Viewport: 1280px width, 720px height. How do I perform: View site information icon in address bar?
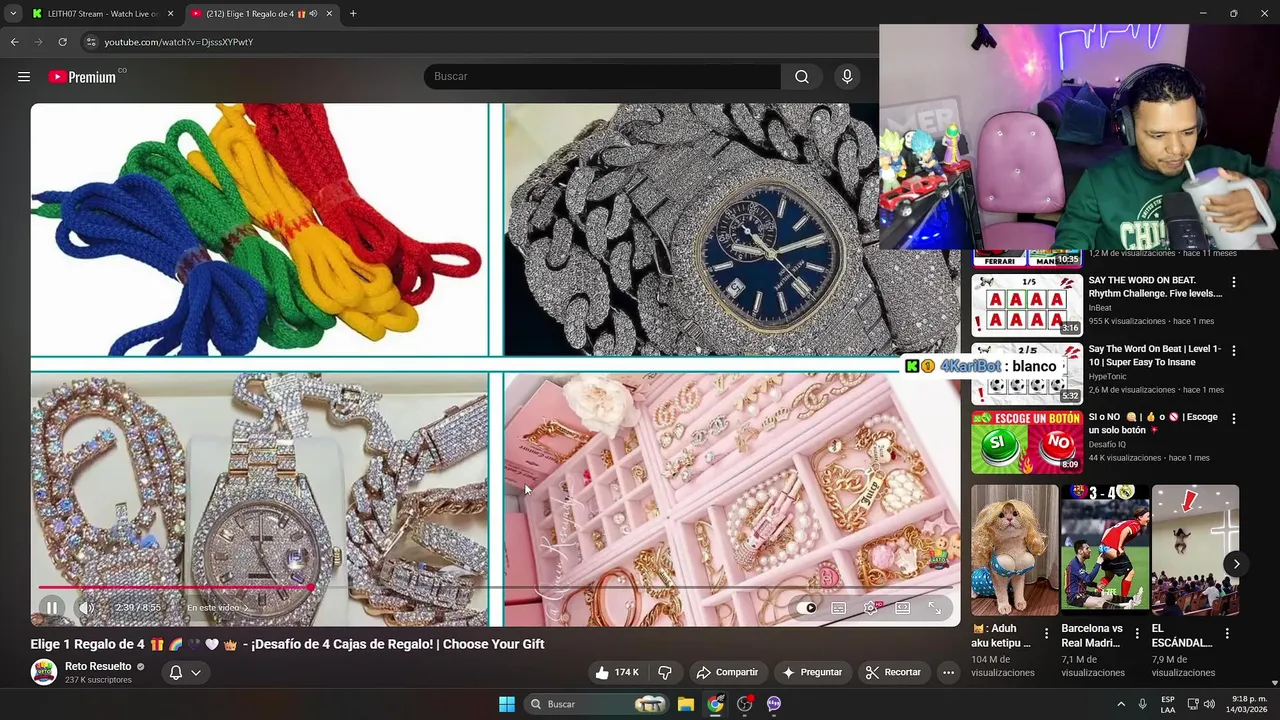(91, 42)
